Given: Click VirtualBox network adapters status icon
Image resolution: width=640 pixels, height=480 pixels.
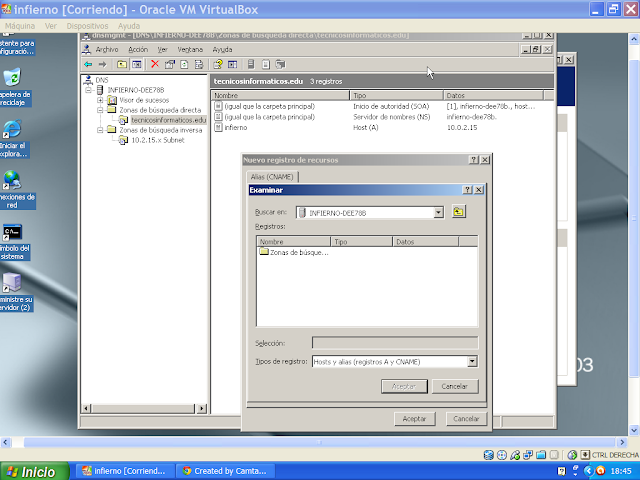Looking at the screenshot, I should click(x=528, y=455).
